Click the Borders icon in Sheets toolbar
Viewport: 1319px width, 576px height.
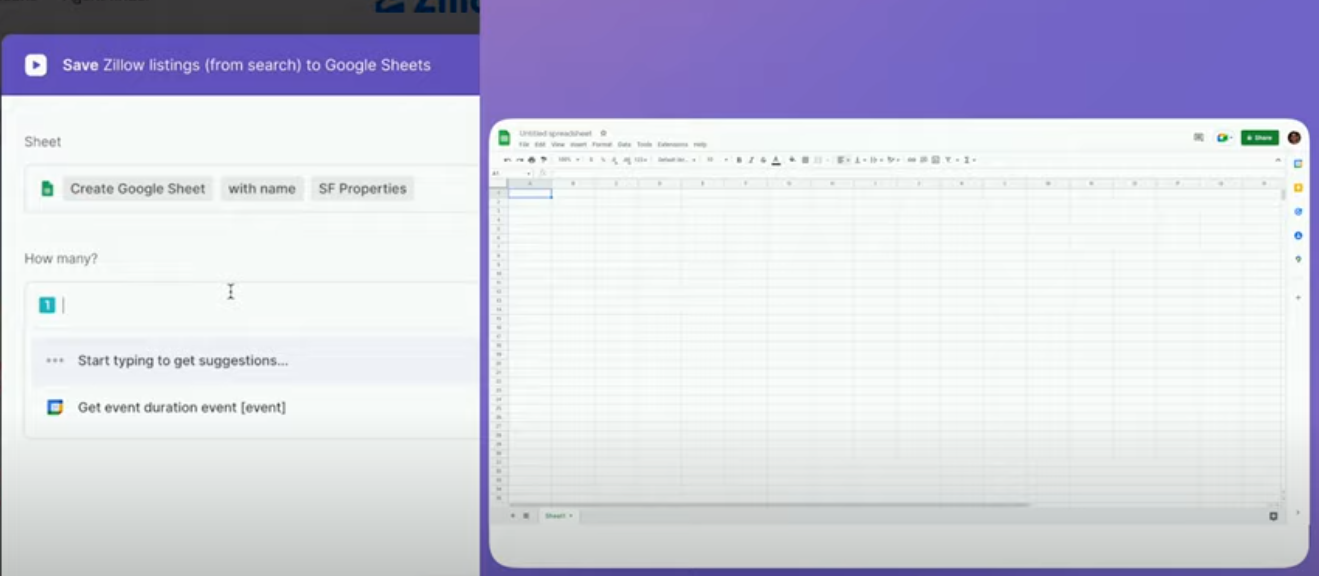tap(805, 160)
